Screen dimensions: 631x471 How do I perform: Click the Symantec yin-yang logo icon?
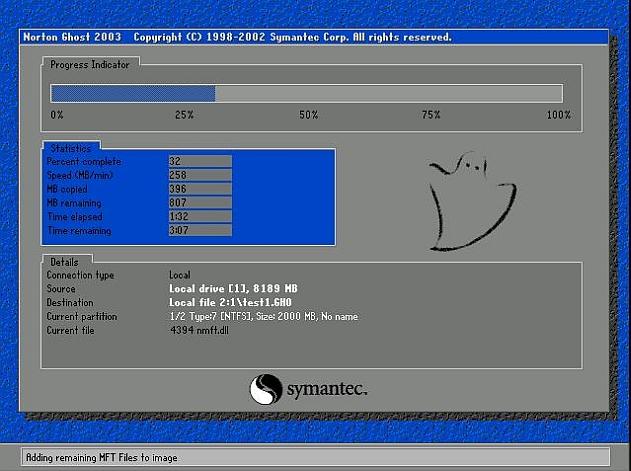tap(266, 389)
